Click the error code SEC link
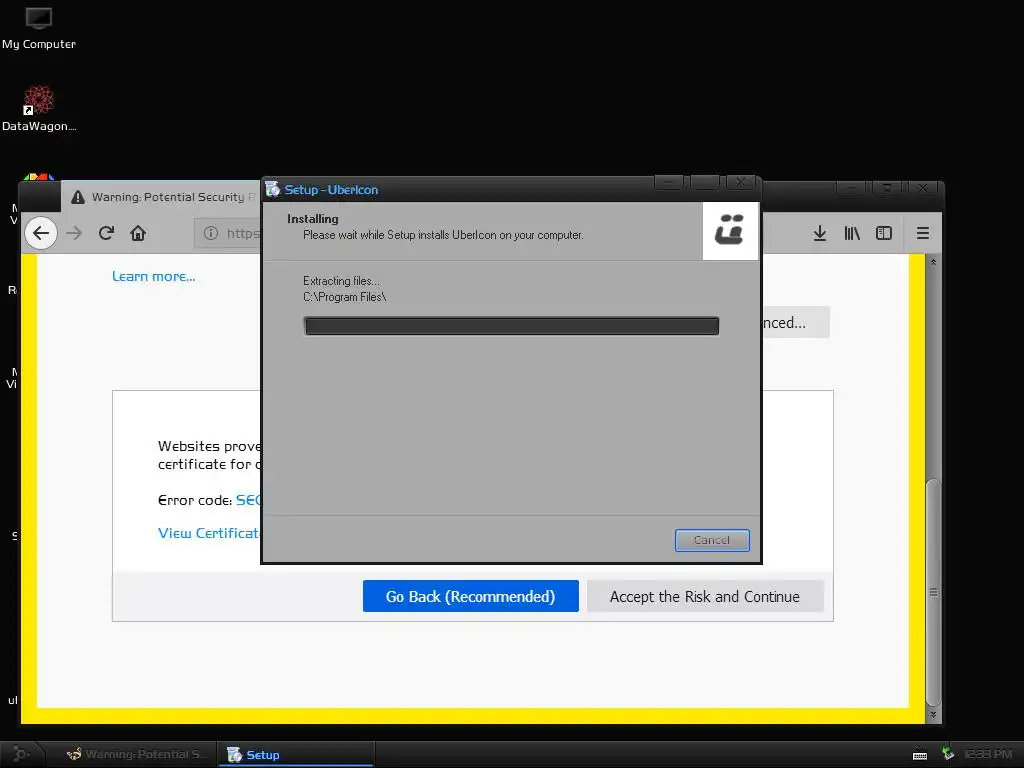 point(248,500)
